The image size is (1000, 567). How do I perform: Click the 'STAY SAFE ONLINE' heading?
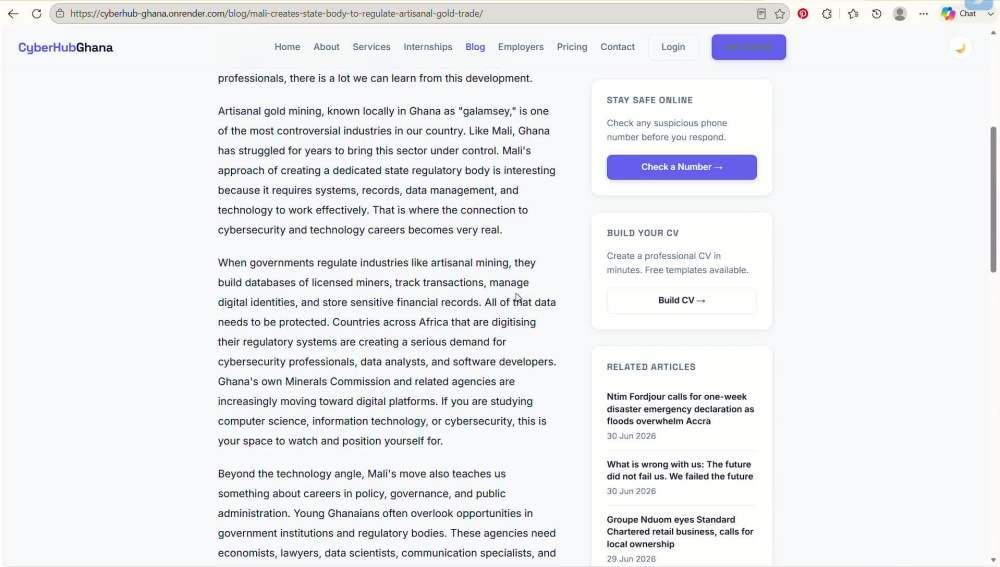tap(649, 100)
